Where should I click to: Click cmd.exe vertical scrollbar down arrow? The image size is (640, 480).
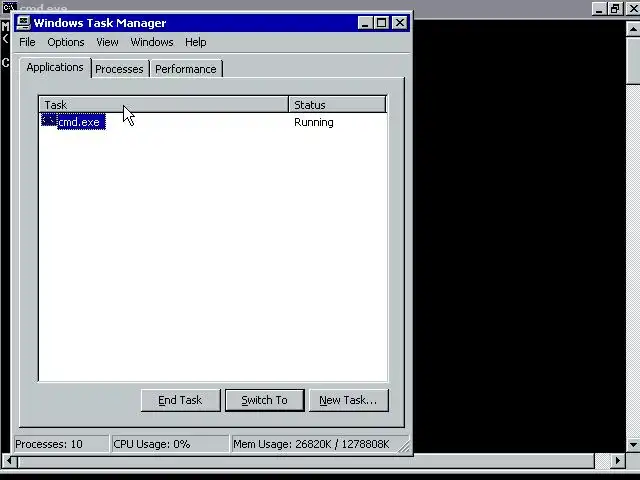coord(633,444)
